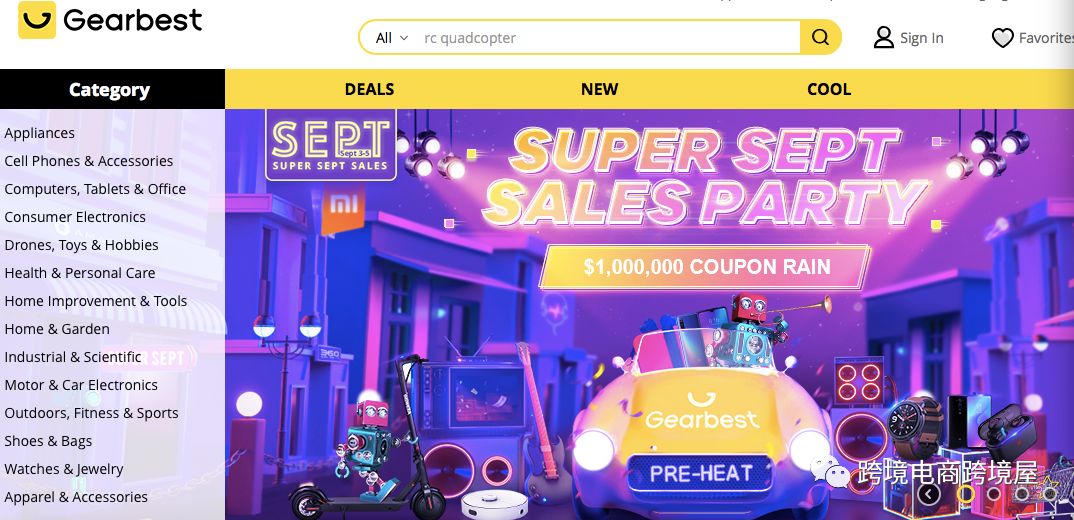Expand Drones, Toys & Hobbies category
1074x520 pixels.
tap(82, 245)
